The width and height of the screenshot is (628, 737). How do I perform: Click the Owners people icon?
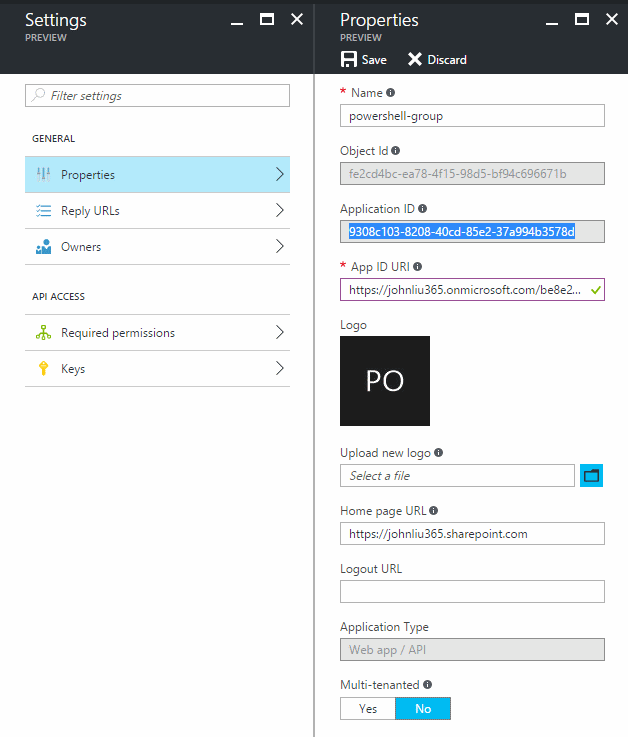pyautogui.click(x=43, y=247)
